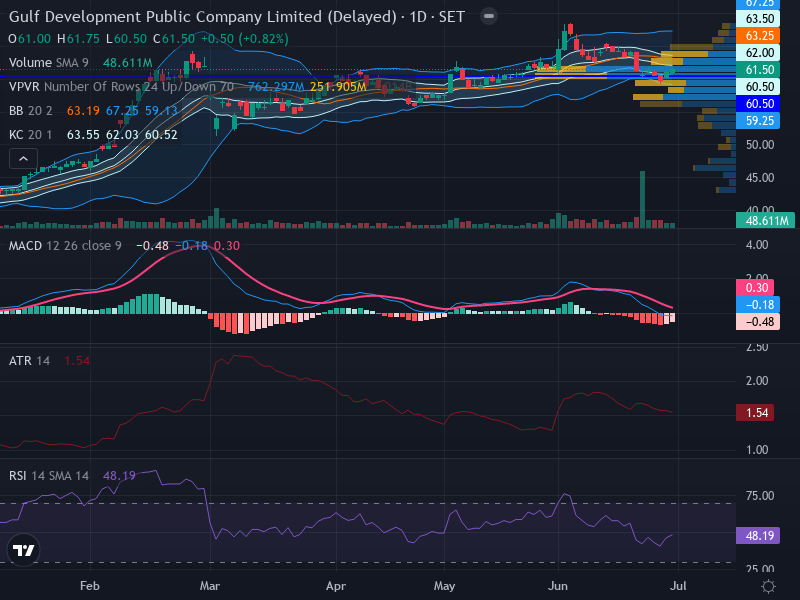This screenshot has height=600, width=800.
Task: Select the BB 20 2 indicator label
Action: 31,111
